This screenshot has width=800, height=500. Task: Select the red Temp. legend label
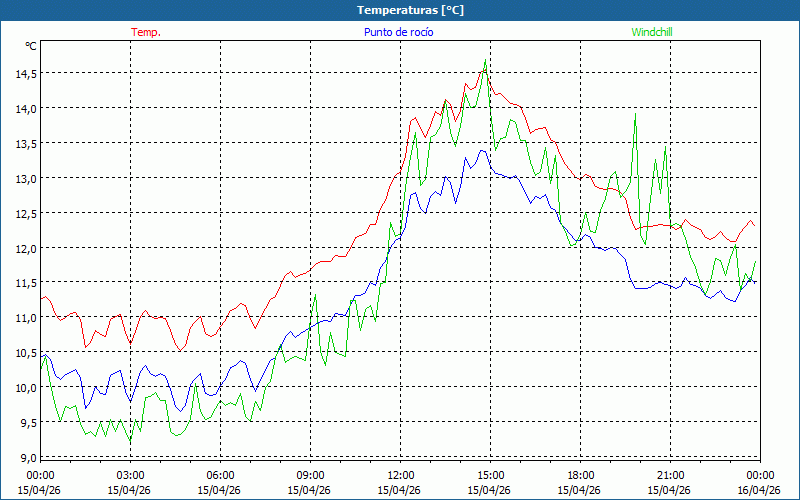point(146,32)
